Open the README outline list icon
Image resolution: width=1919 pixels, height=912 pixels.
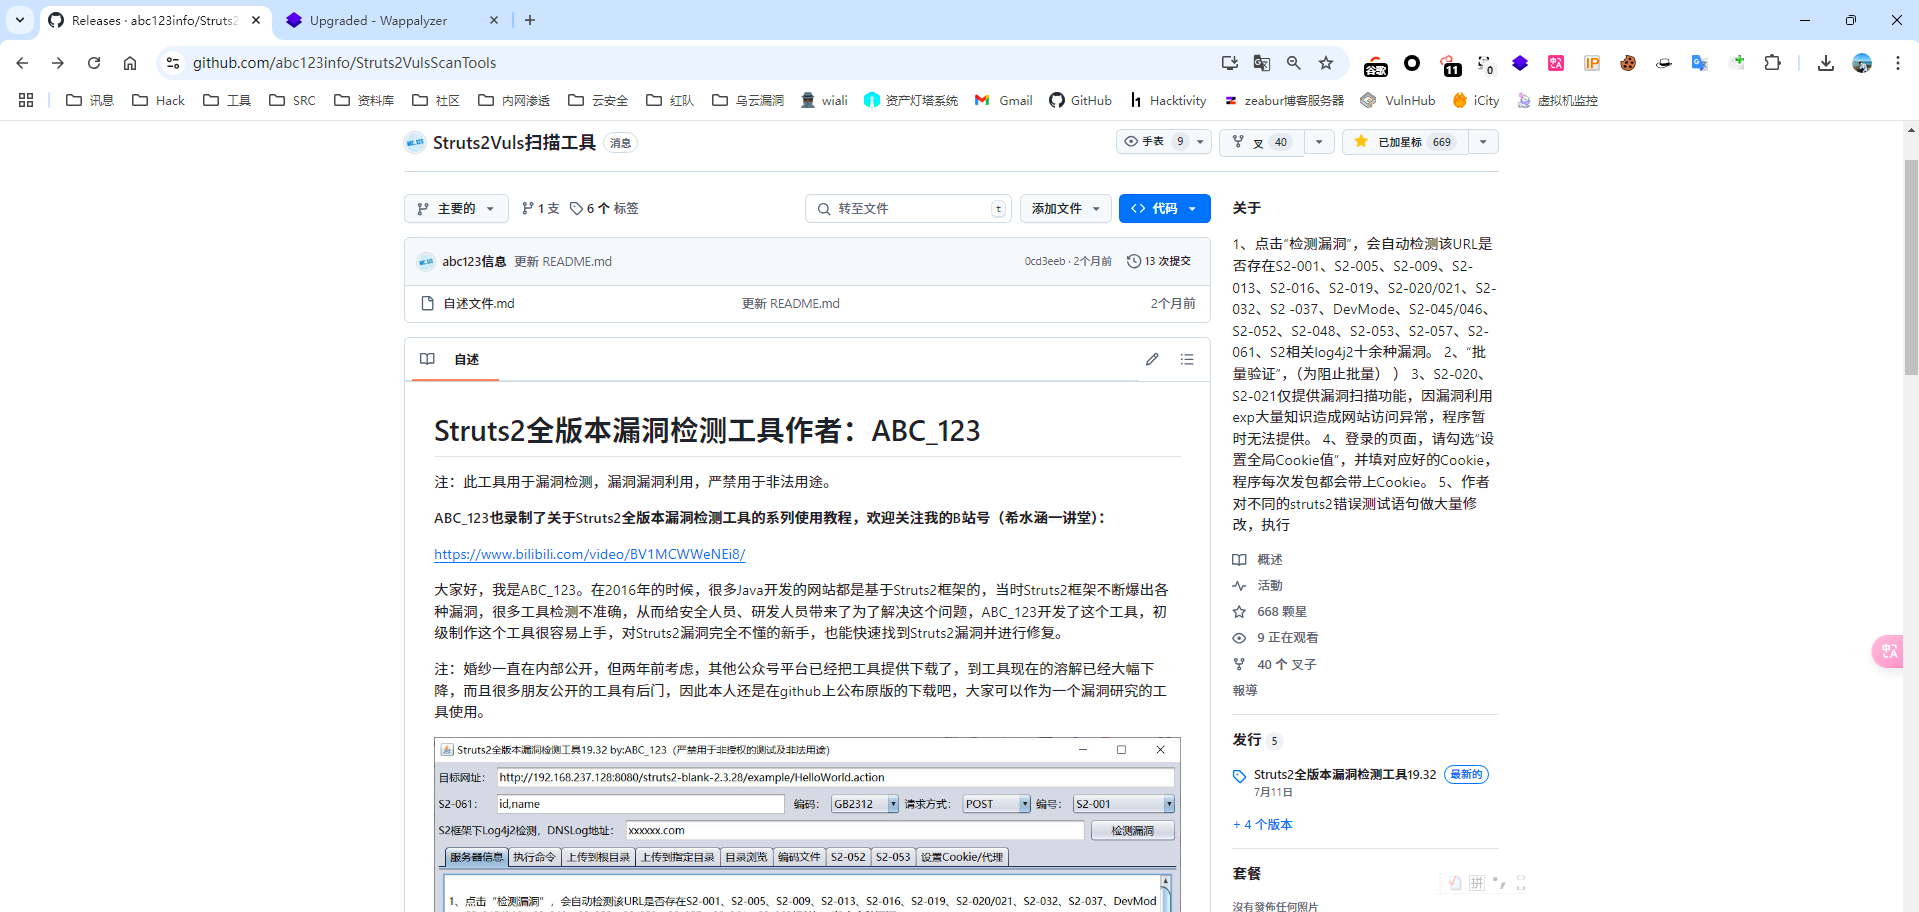coord(1187,359)
